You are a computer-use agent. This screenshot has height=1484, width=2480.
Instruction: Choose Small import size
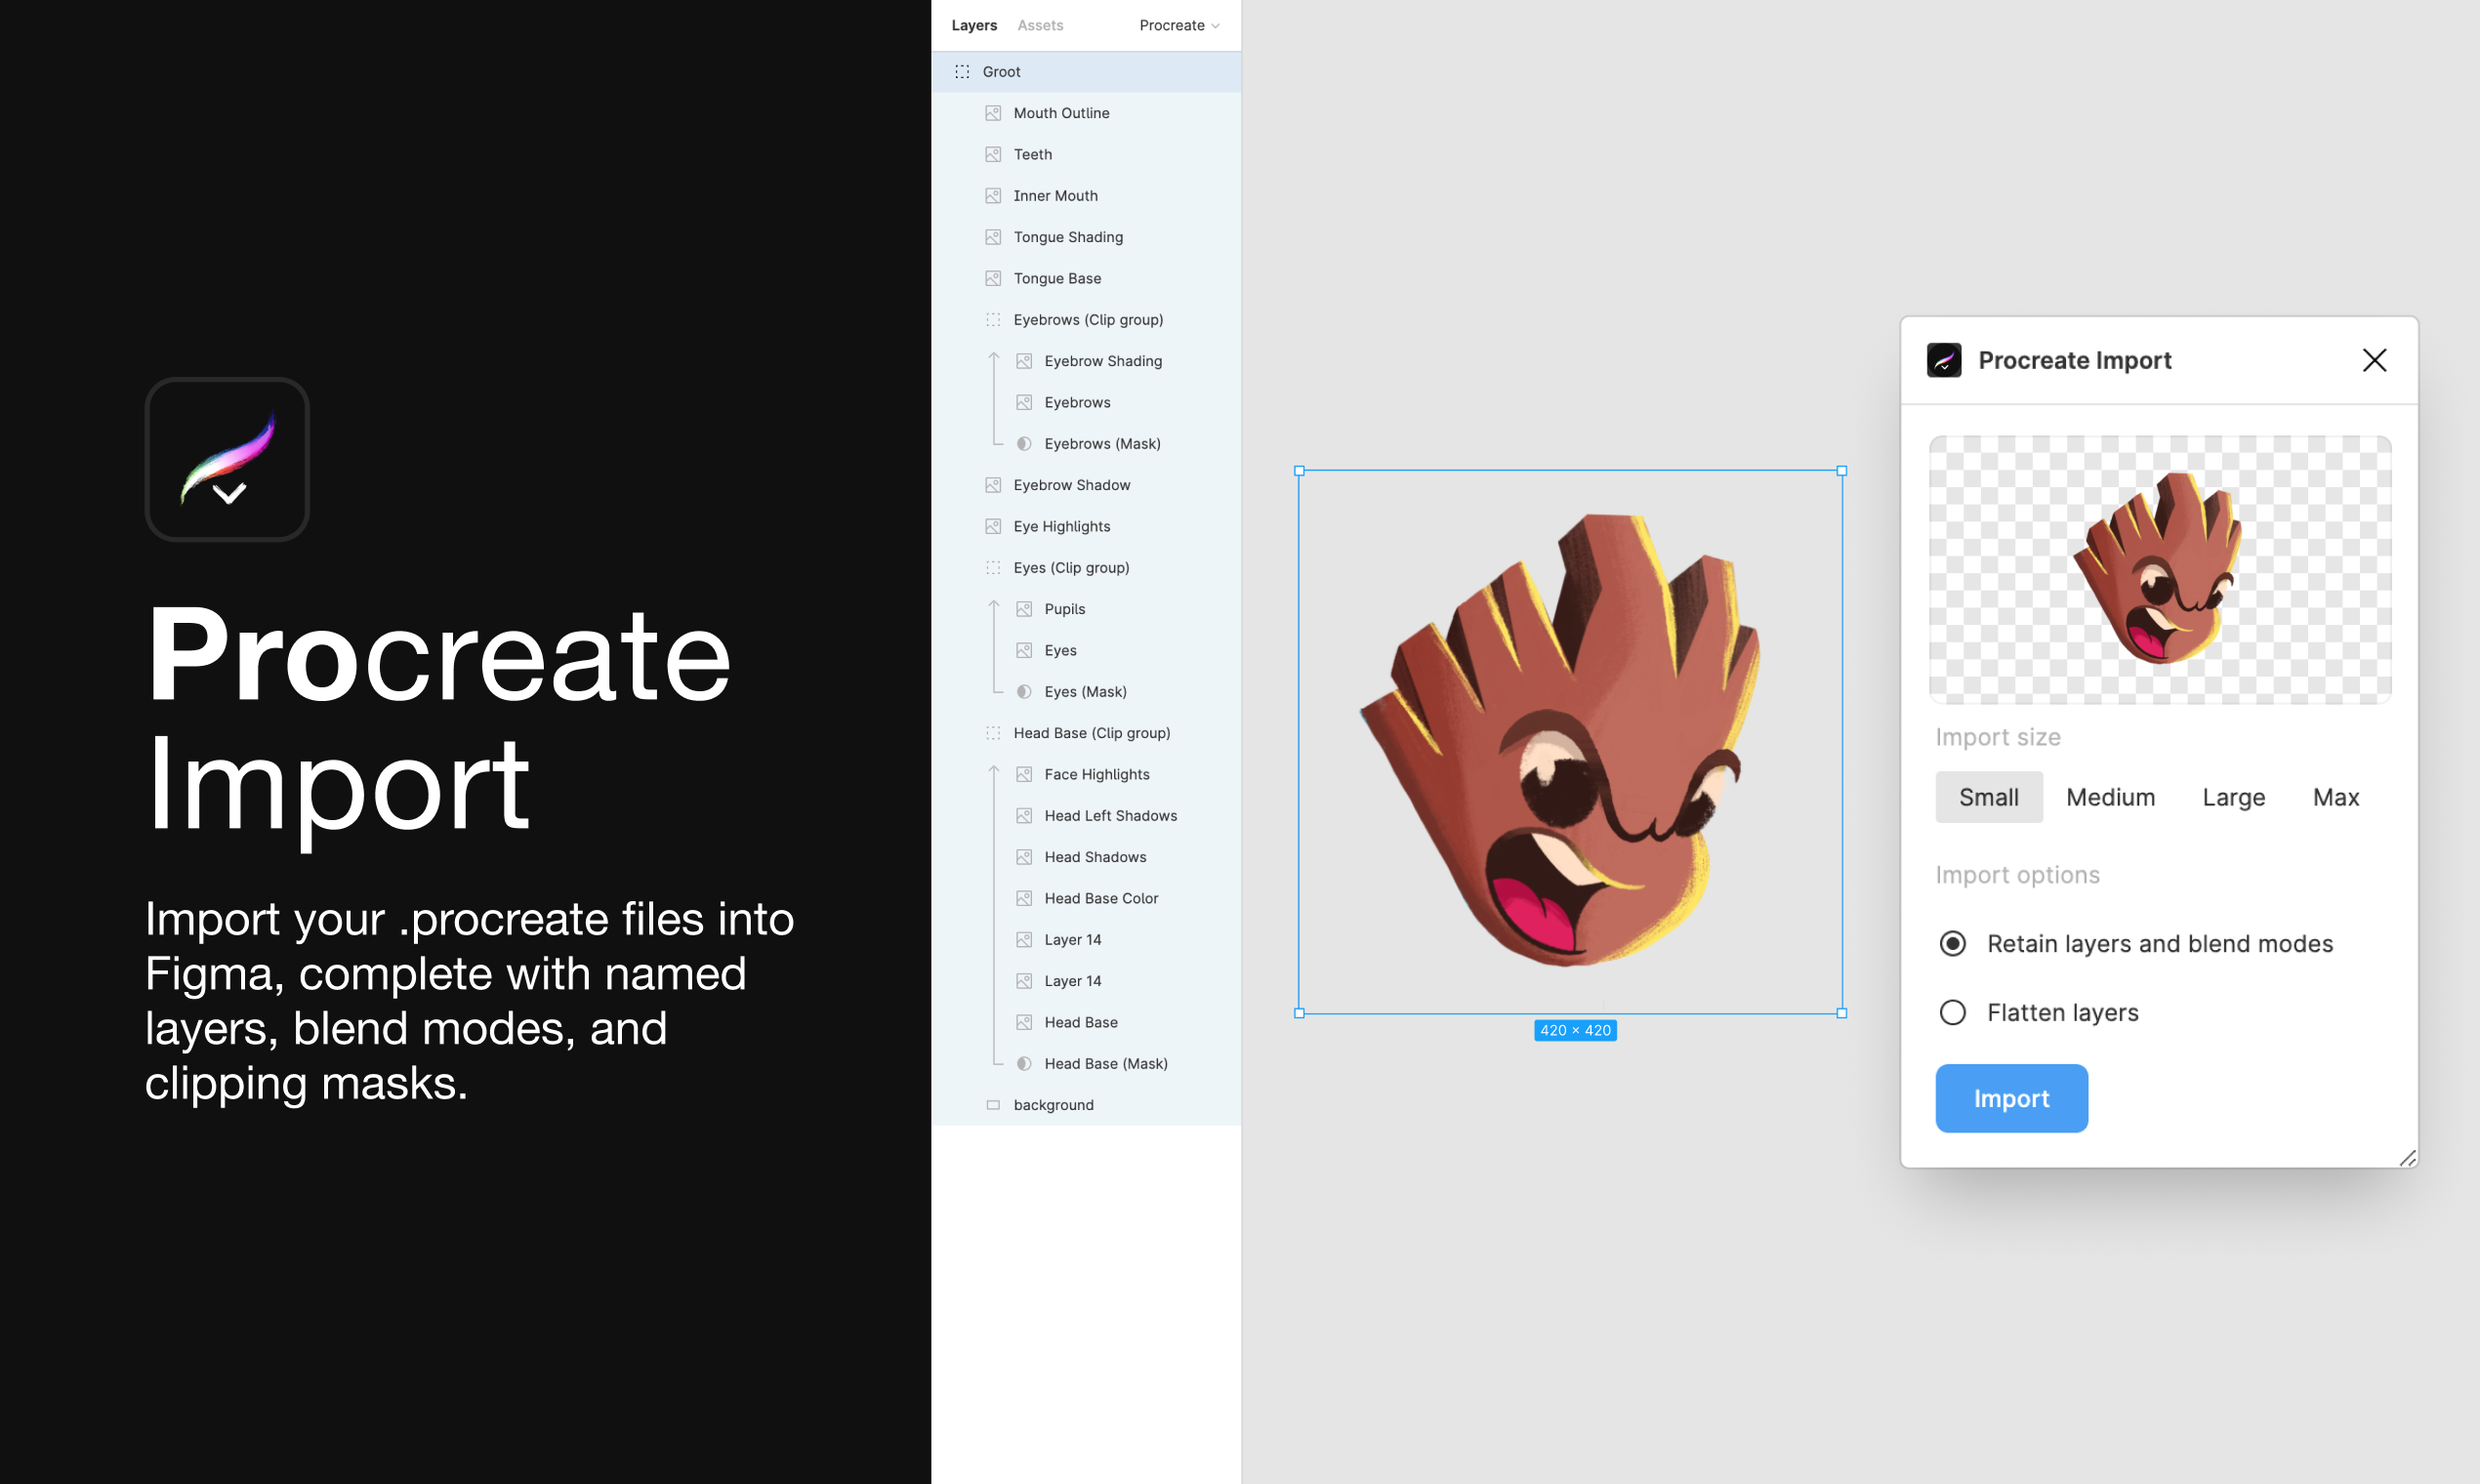coord(1988,797)
